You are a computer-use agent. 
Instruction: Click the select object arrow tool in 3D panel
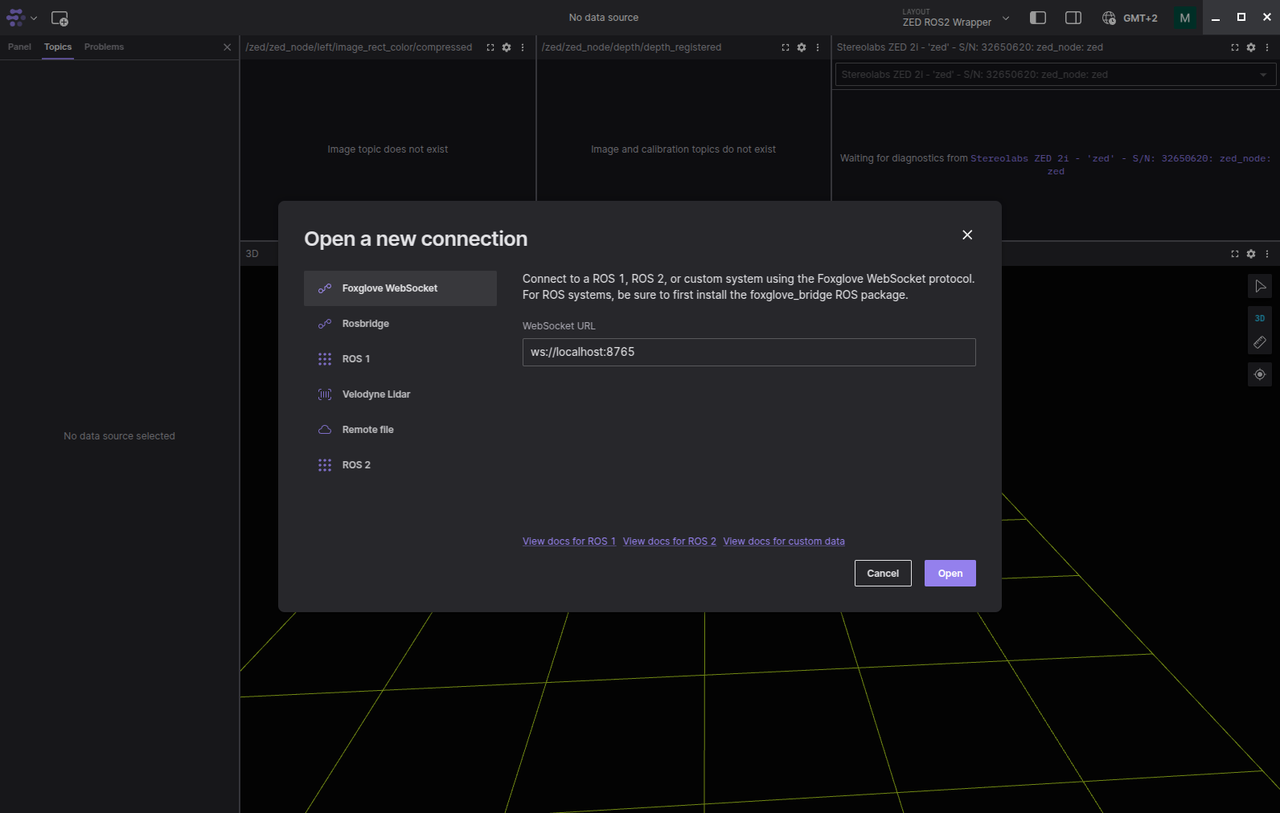(x=1260, y=287)
